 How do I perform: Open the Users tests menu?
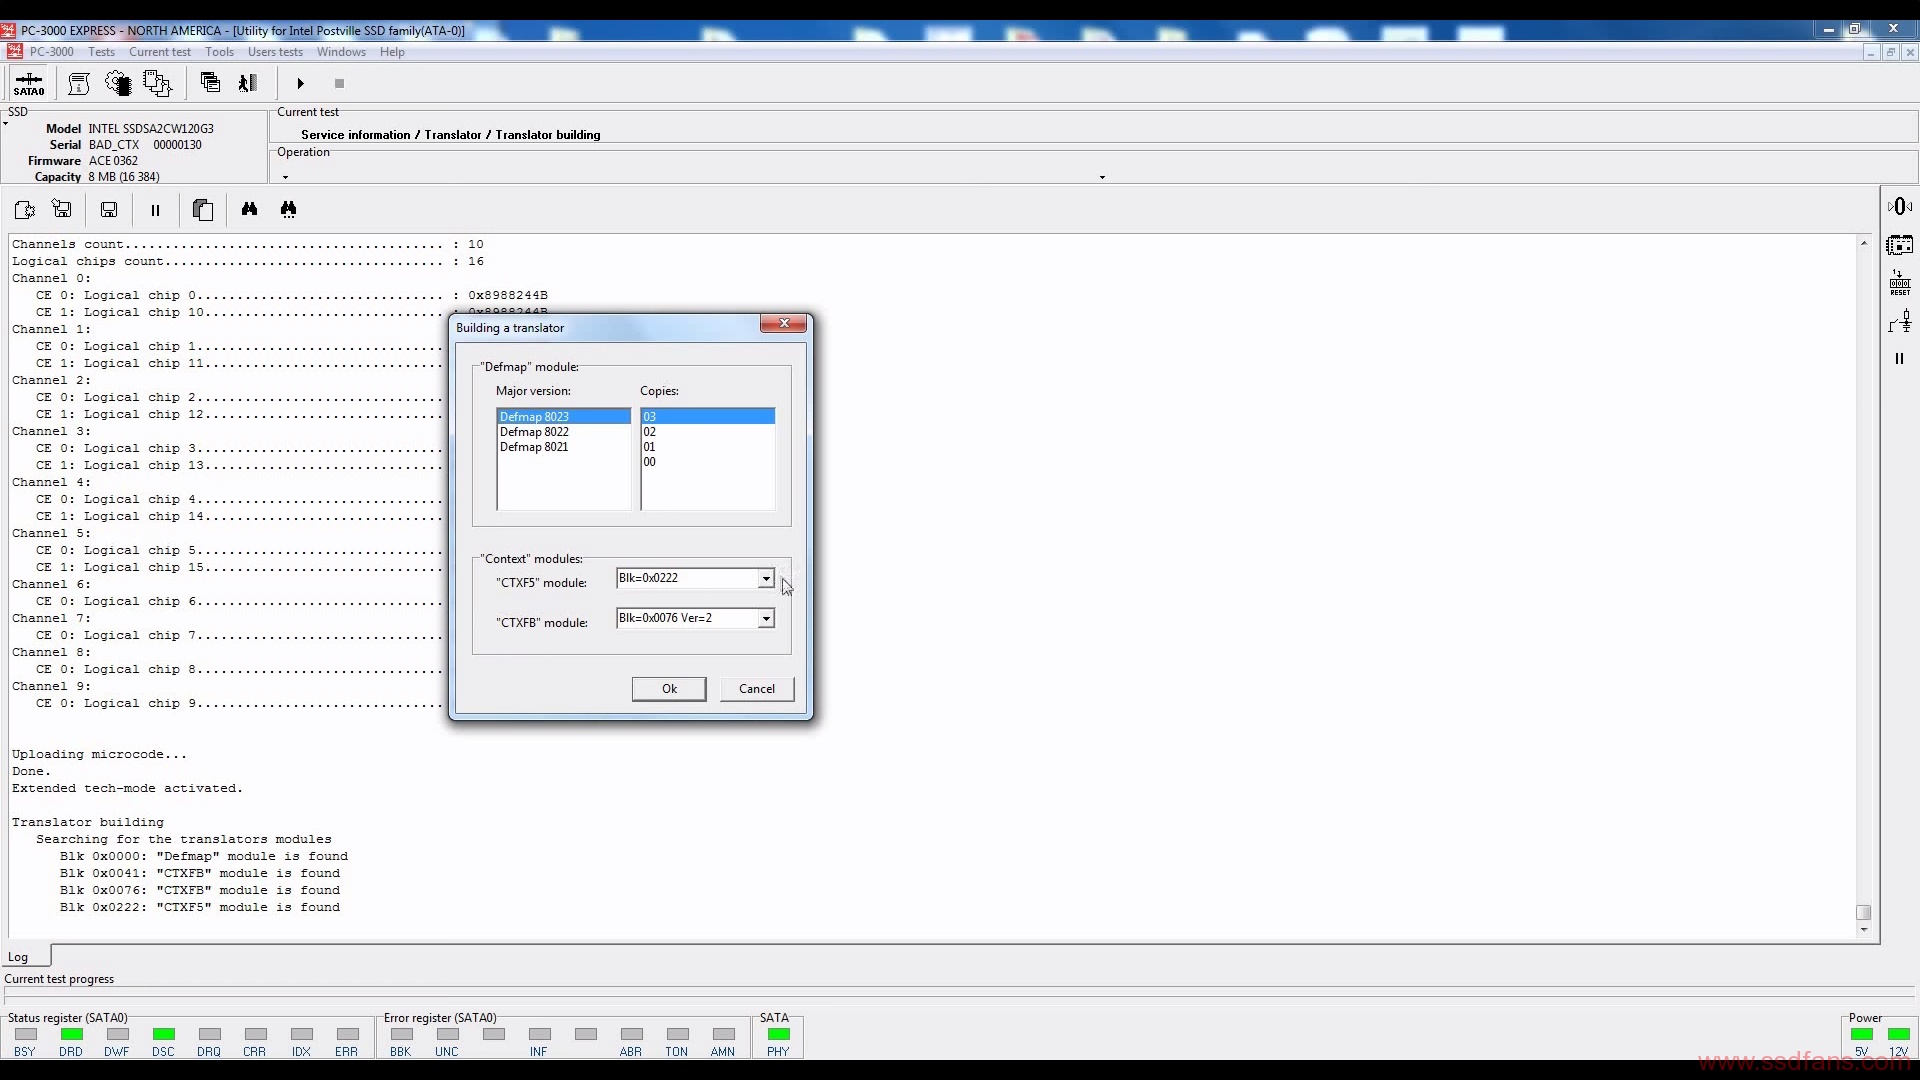tap(275, 52)
